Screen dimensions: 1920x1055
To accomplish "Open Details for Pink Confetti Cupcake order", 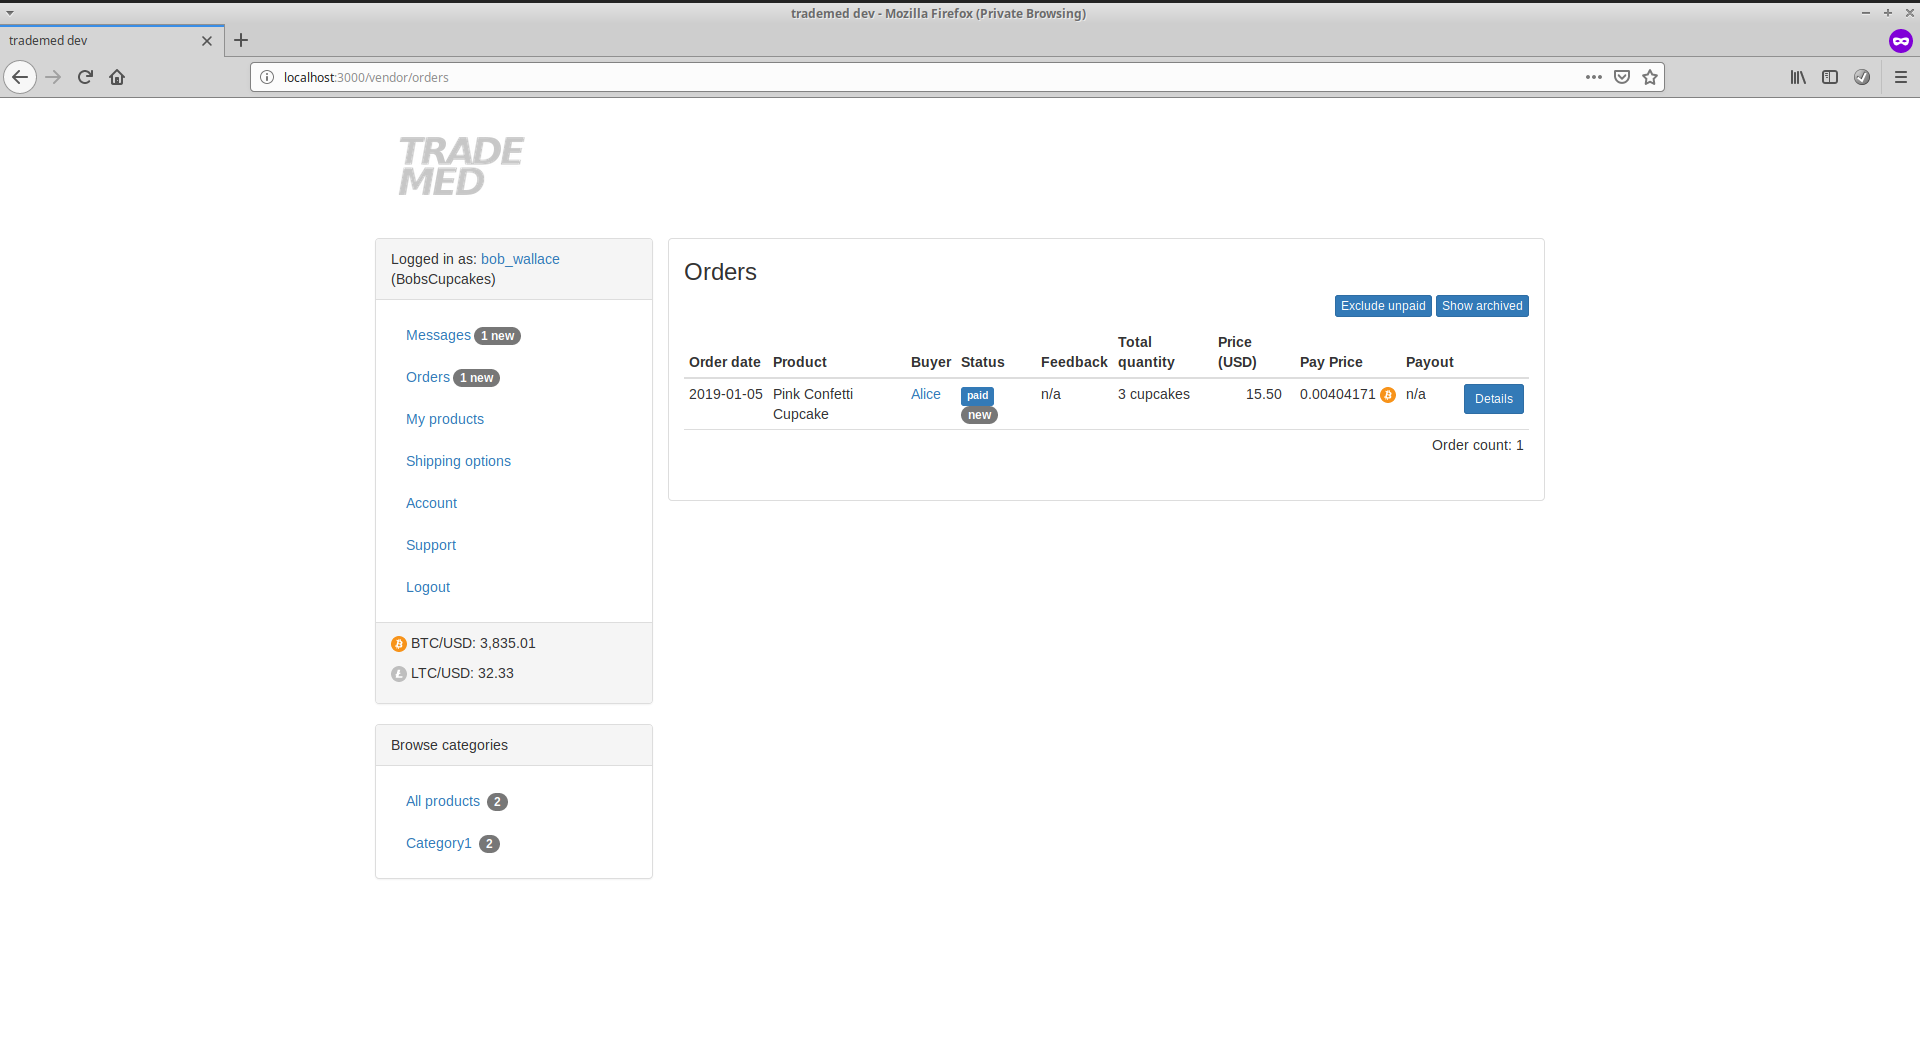I will click(1493, 399).
